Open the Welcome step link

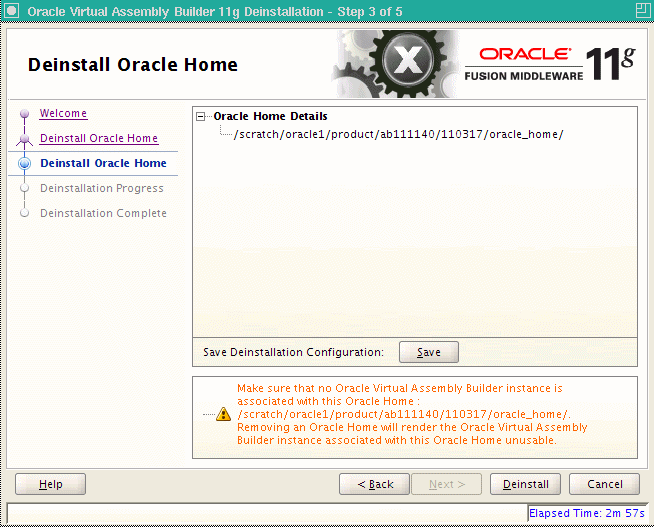point(63,113)
